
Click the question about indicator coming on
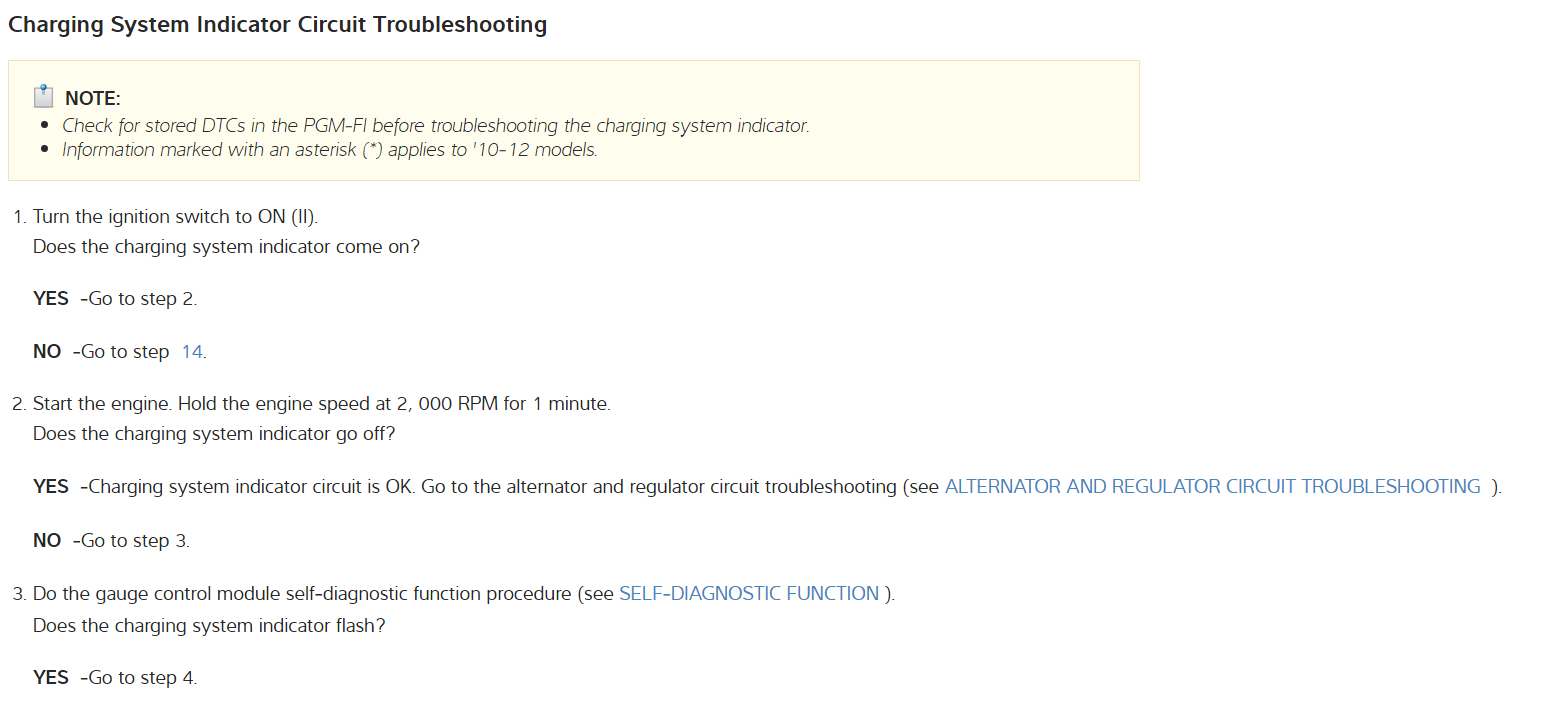point(226,246)
